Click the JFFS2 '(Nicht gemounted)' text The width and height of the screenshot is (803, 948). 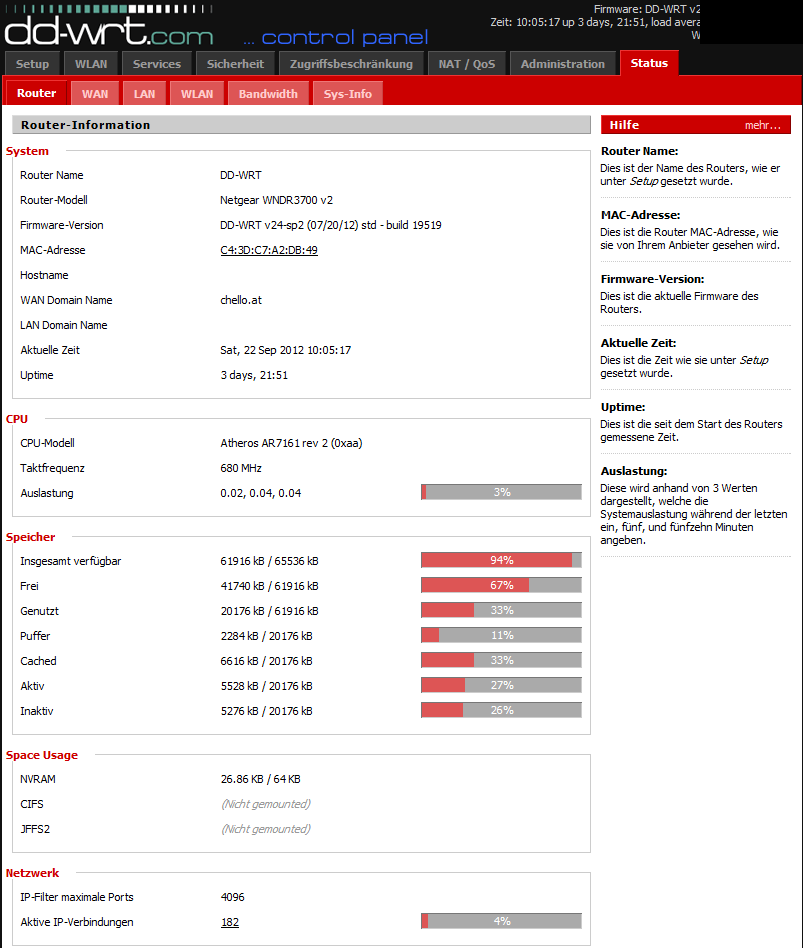click(265, 829)
